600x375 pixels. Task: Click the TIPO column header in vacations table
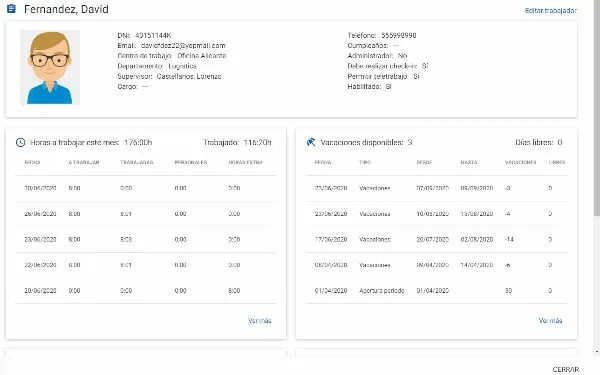click(x=365, y=162)
